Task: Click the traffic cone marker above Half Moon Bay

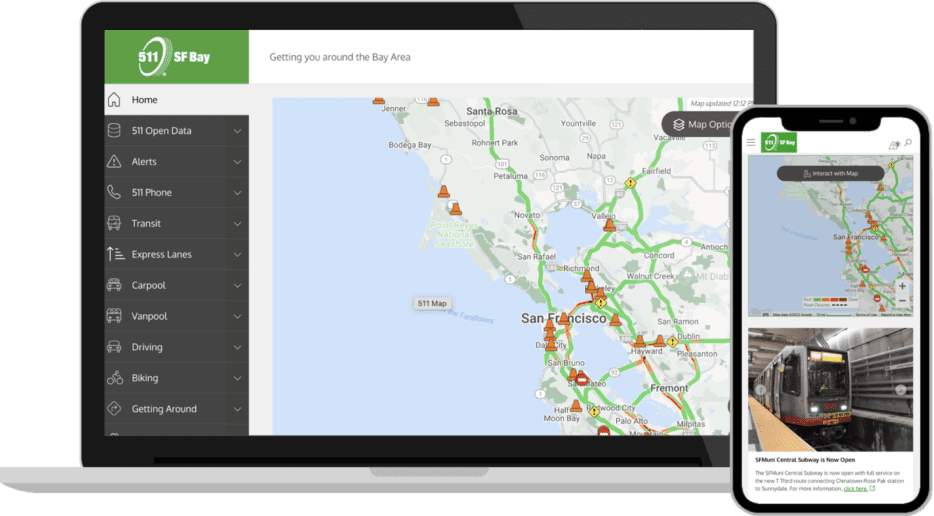Action: 575,406
